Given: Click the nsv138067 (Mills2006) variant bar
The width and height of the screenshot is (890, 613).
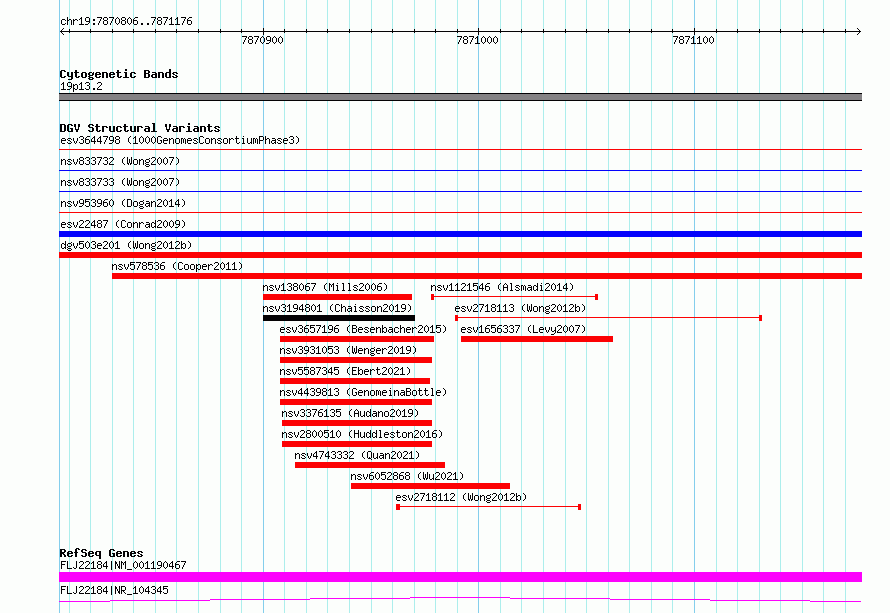Looking at the screenshot, I should (337, 297).
